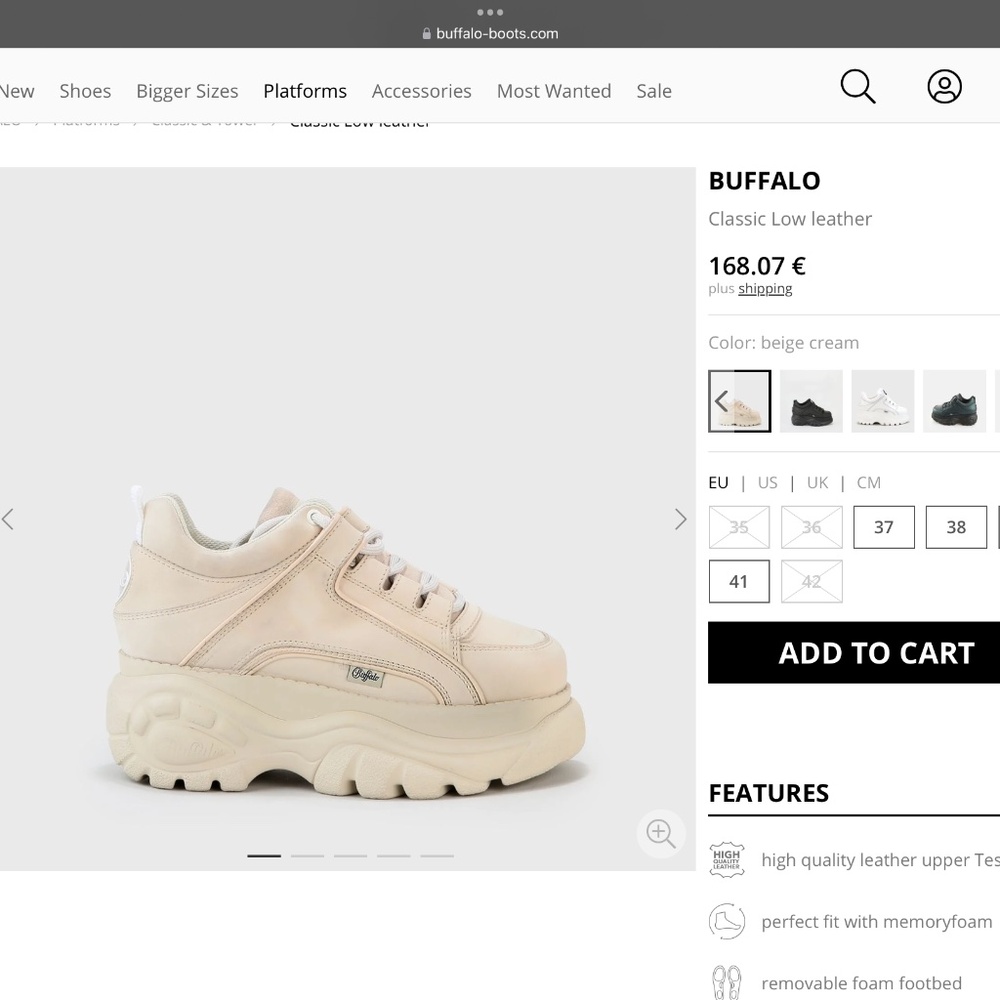Open the search magnifier icon

pos(858,86)
